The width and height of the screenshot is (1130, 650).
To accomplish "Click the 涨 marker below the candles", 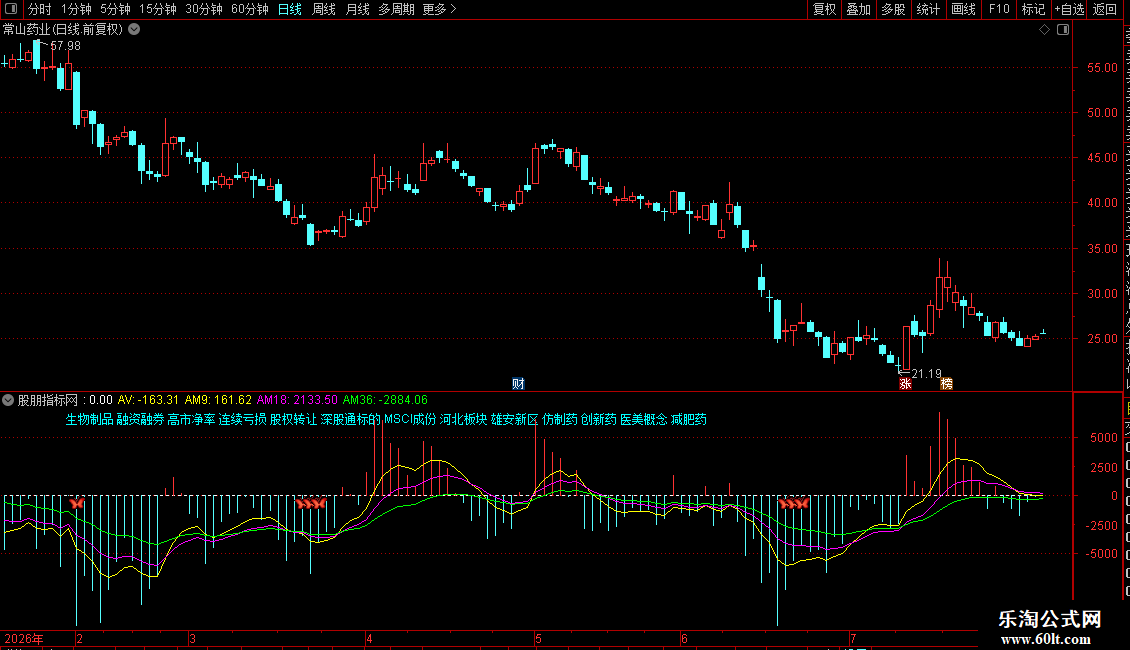I will point(905,384).
